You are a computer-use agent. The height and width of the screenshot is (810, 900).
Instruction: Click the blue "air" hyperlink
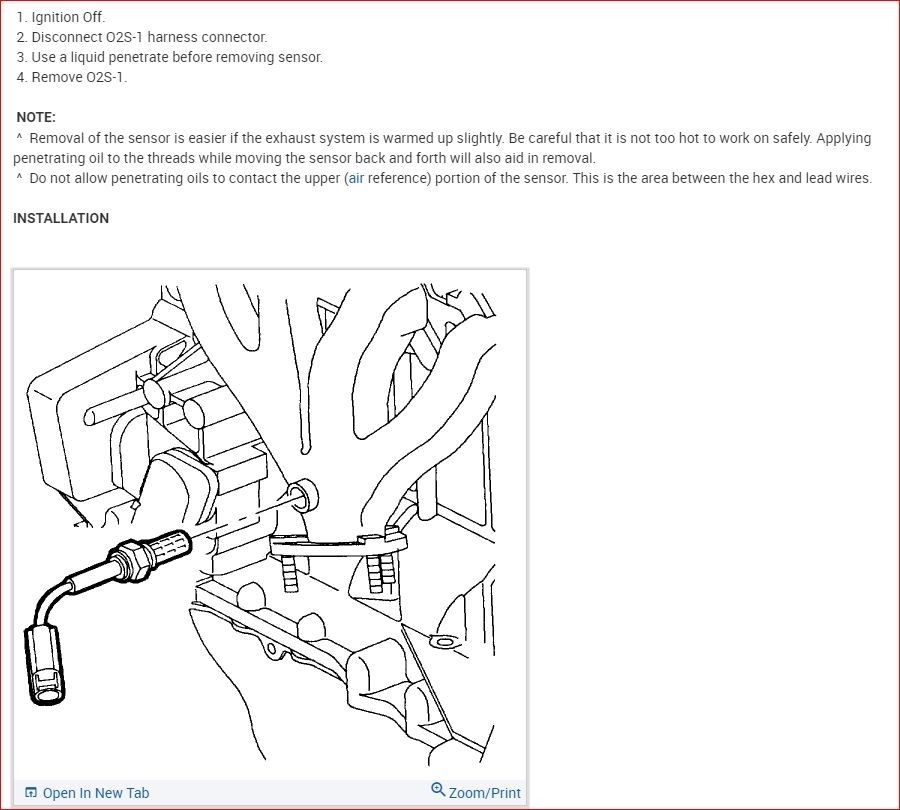click(356, 179)
